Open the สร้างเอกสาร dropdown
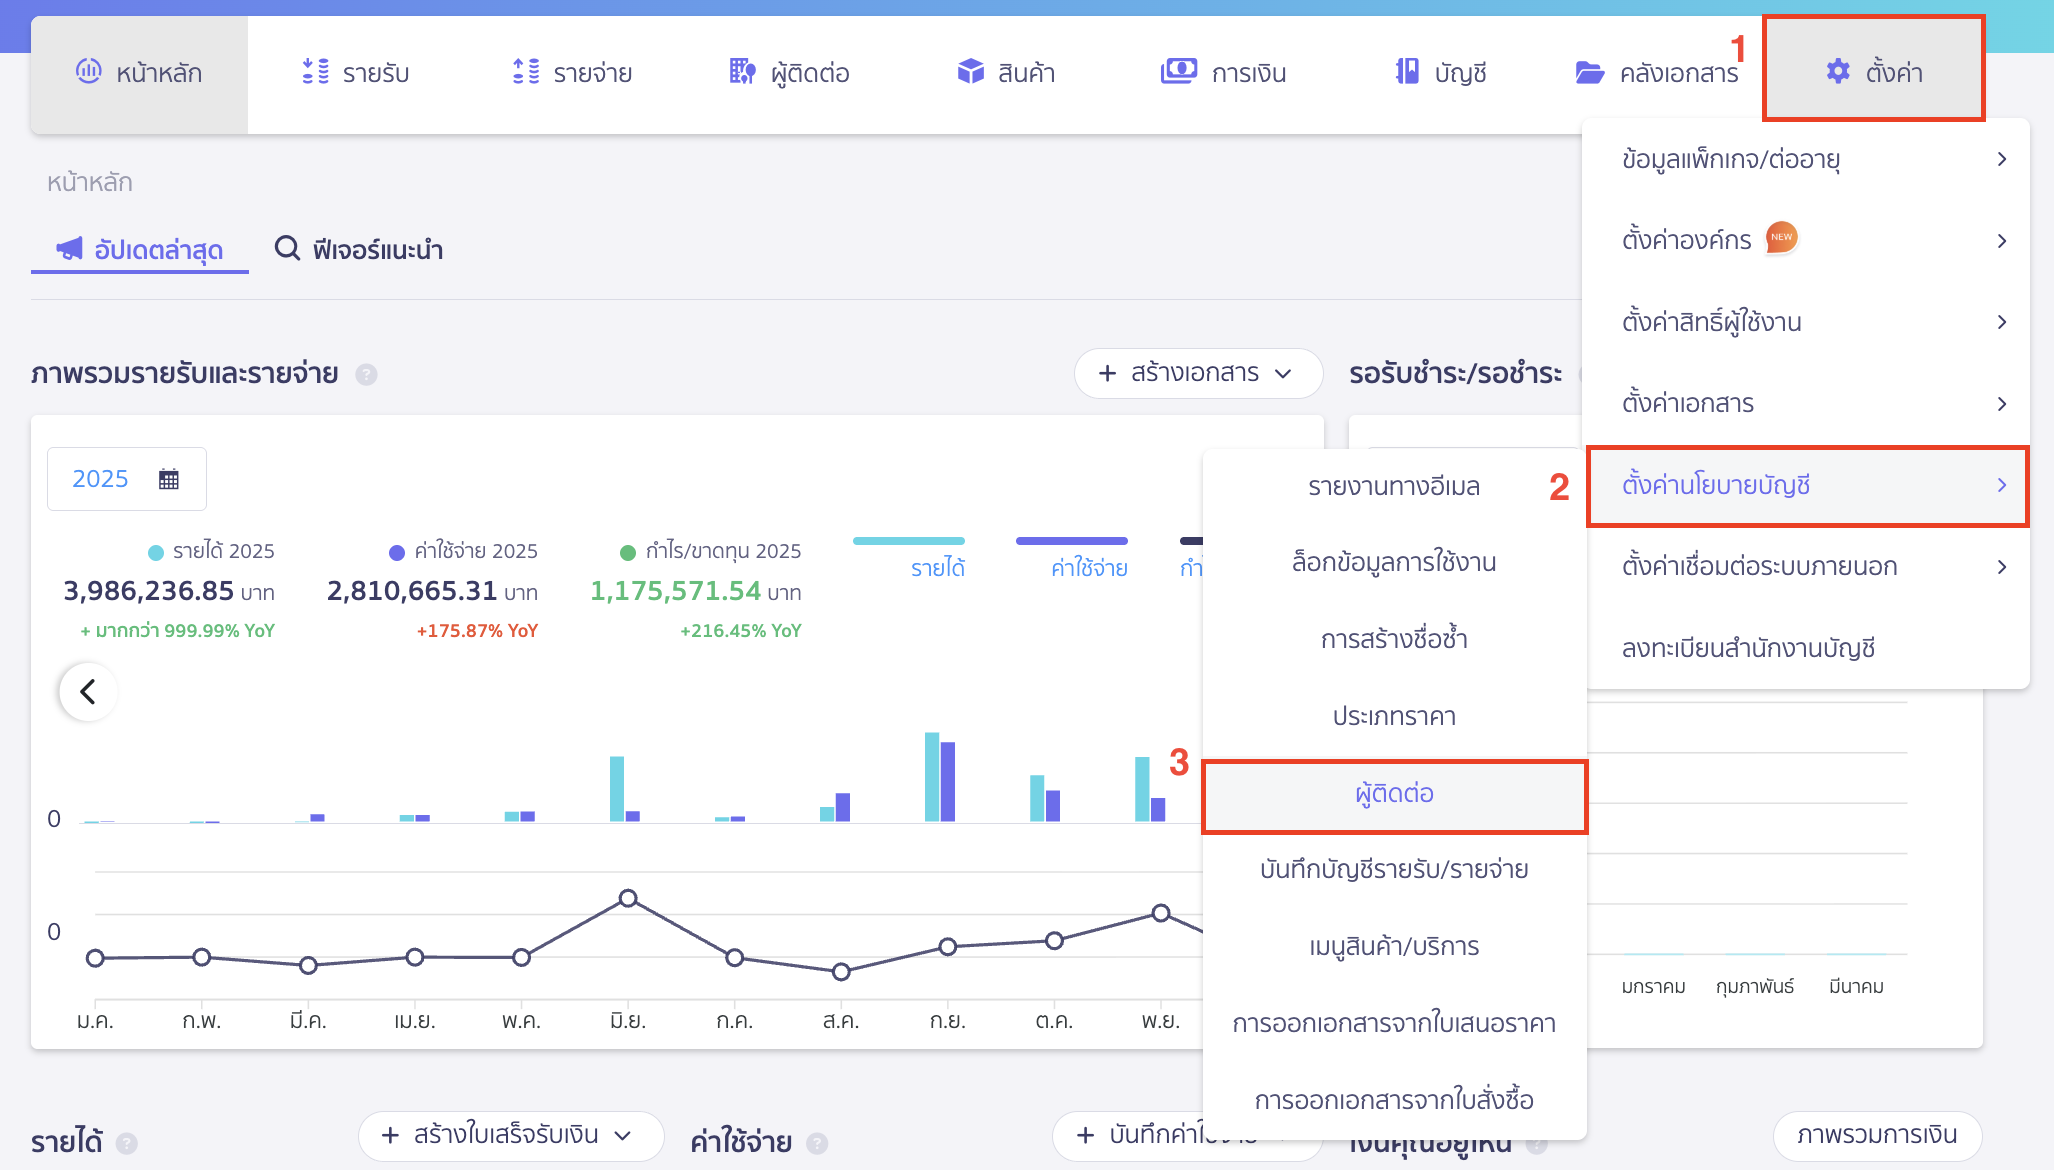 pos(1197,373)
